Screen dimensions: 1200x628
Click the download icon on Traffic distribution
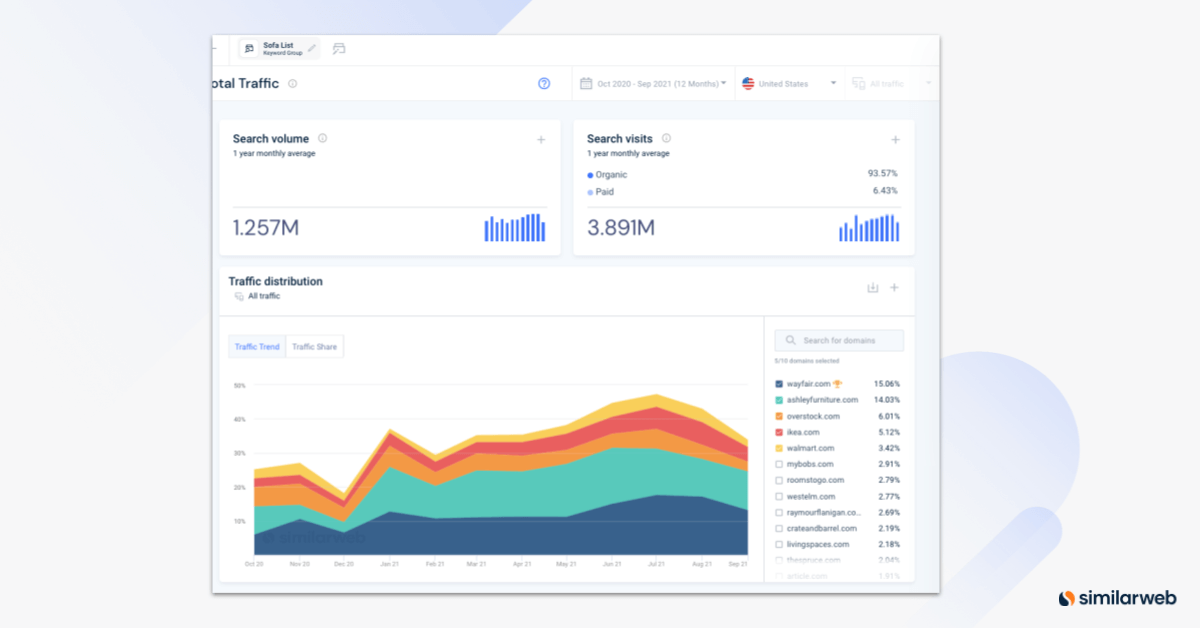coord(871,287)
